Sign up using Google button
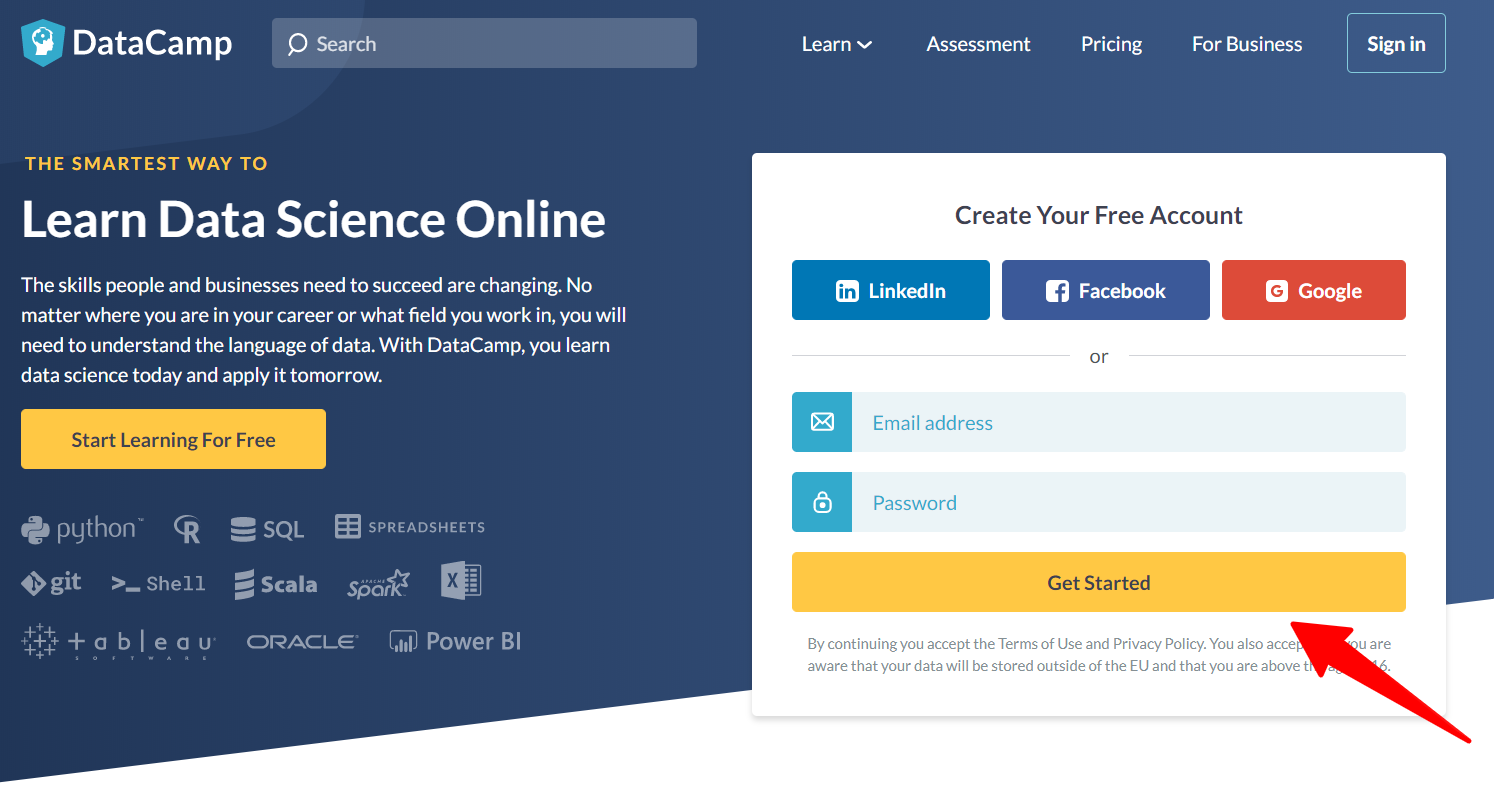The height and width of the screenshot is (791, 1494). (1313, 291)
